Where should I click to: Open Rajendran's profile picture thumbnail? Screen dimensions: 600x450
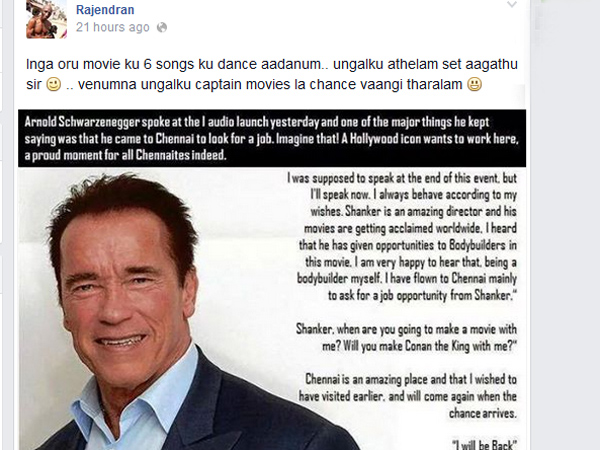click(46, 19)
